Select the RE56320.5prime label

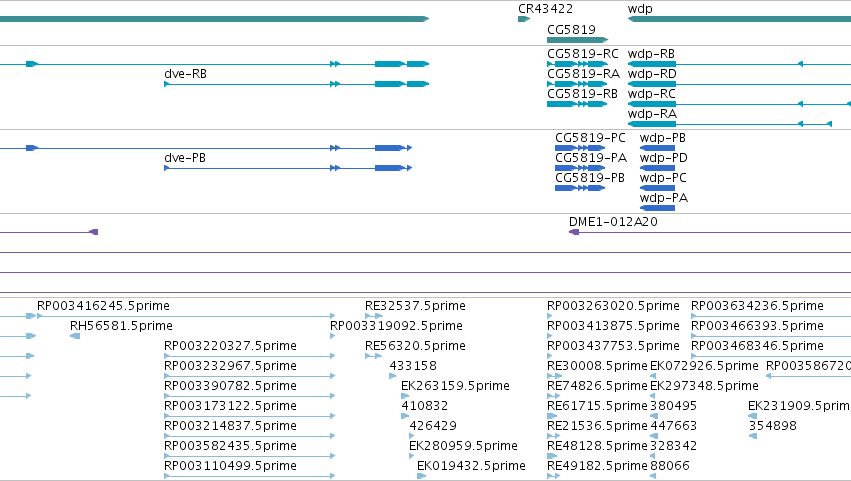point(415,346)
